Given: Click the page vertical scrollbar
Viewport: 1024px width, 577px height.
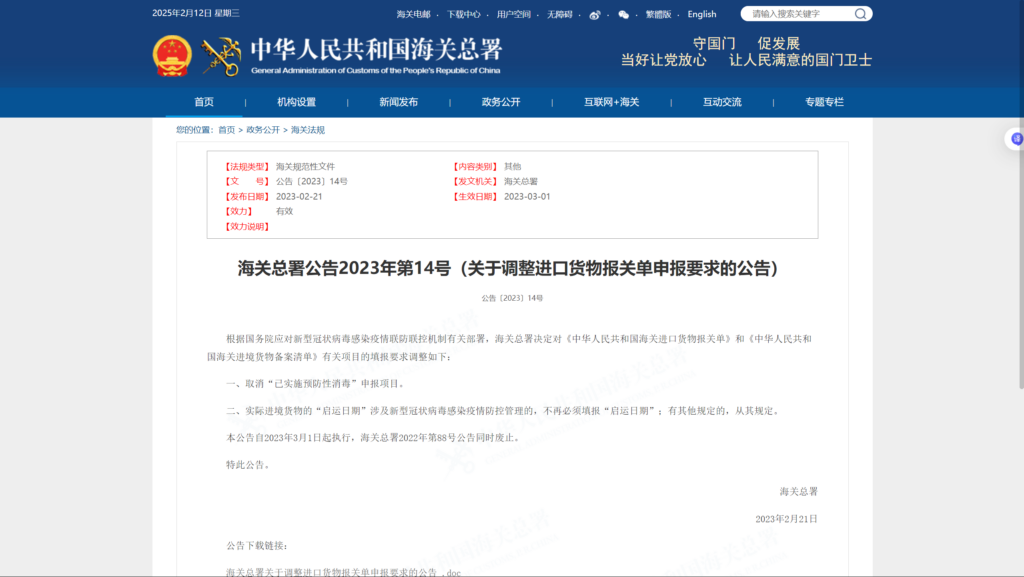Looking at the screenshot, I should [1021, 196].
